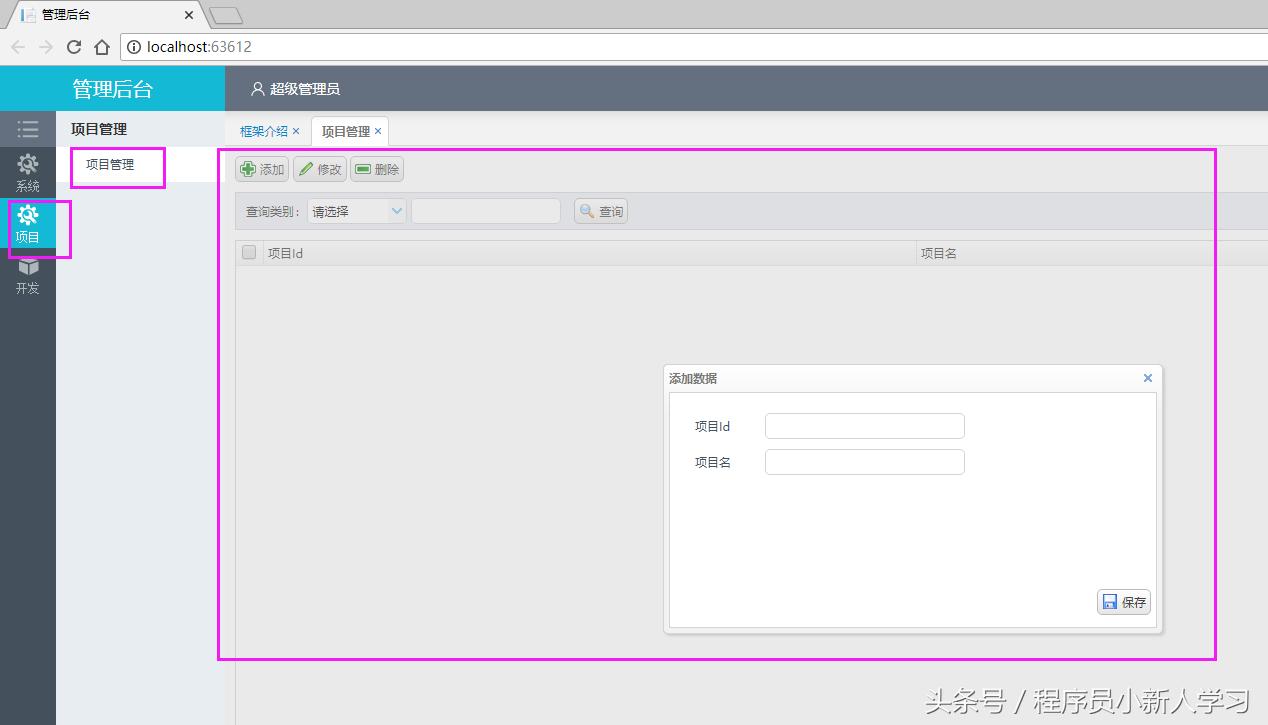Click the hamburger list icon atop the sidebar
The width and height of the screenshot is (1268, 725).
coord(28,128)
